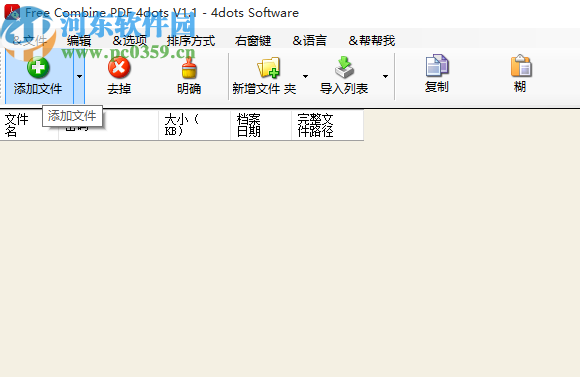Image resolution: width=580 pixels, height=377 pixels.
Task: Open the &文件 menu
Action: [x=30, y=40]
